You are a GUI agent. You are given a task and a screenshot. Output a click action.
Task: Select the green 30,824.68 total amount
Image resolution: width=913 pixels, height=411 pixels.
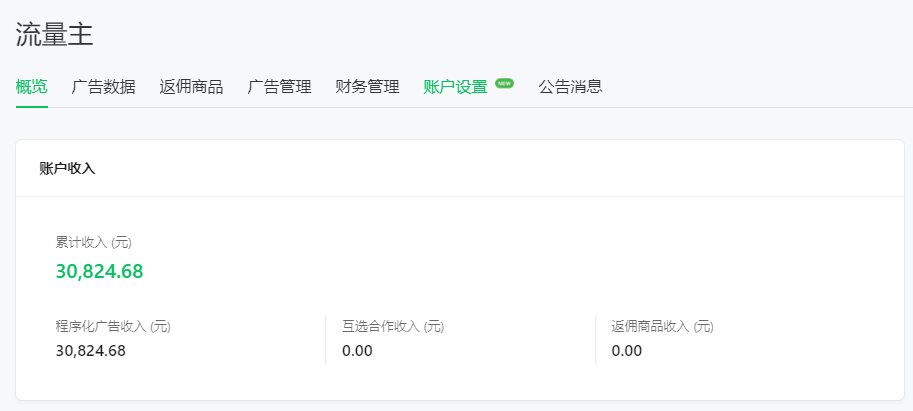coord(100,271)
